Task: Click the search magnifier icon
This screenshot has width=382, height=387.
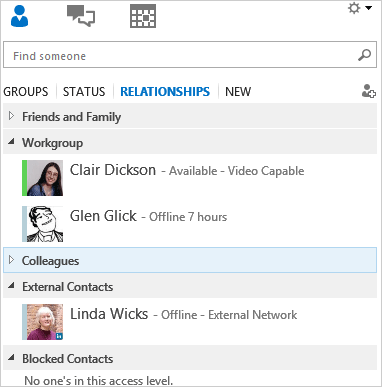Action: [x=364, y=55]
